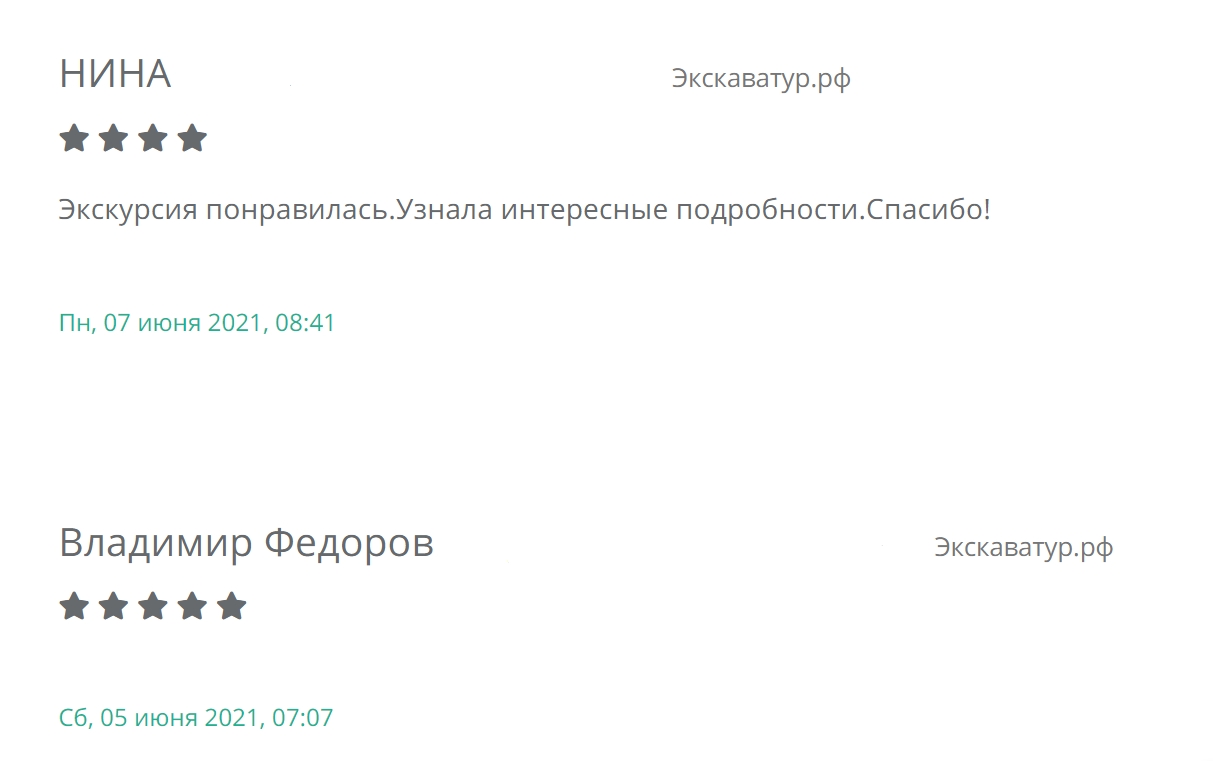This screenshot has width=1213, height=761.
Task: Click the word Спасибо! in the review
Action: (929, 211)
